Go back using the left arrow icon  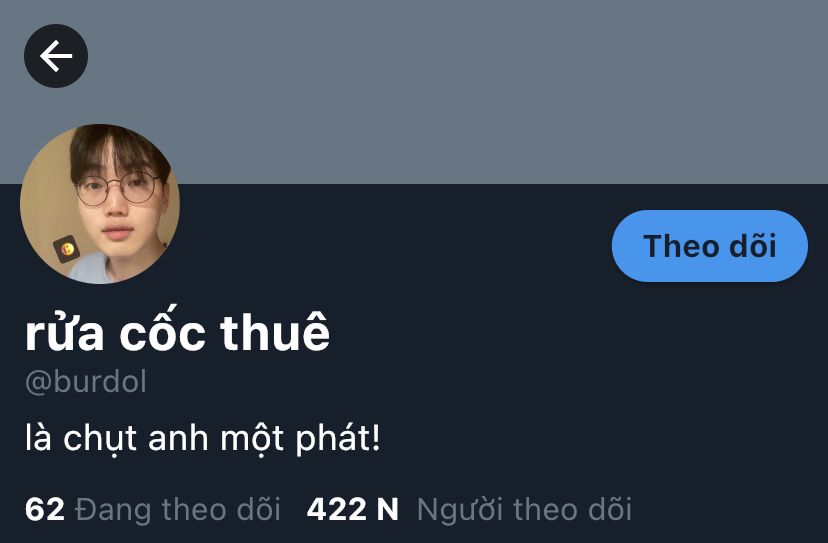coord(56,56)
